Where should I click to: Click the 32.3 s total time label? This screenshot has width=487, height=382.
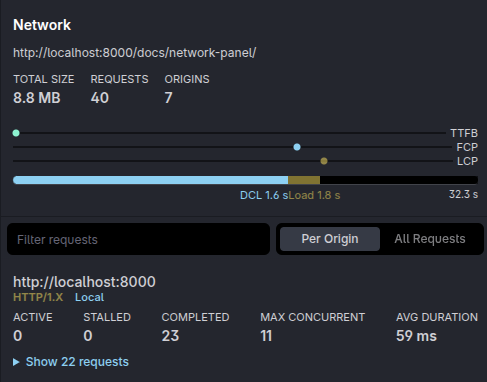click(463, 194)
